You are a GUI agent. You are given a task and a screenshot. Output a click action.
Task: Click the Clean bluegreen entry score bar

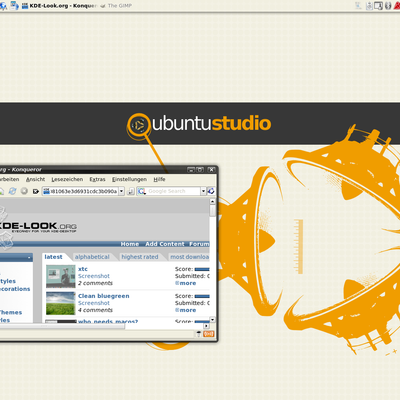pyautogui.click(x=202, y=296)
